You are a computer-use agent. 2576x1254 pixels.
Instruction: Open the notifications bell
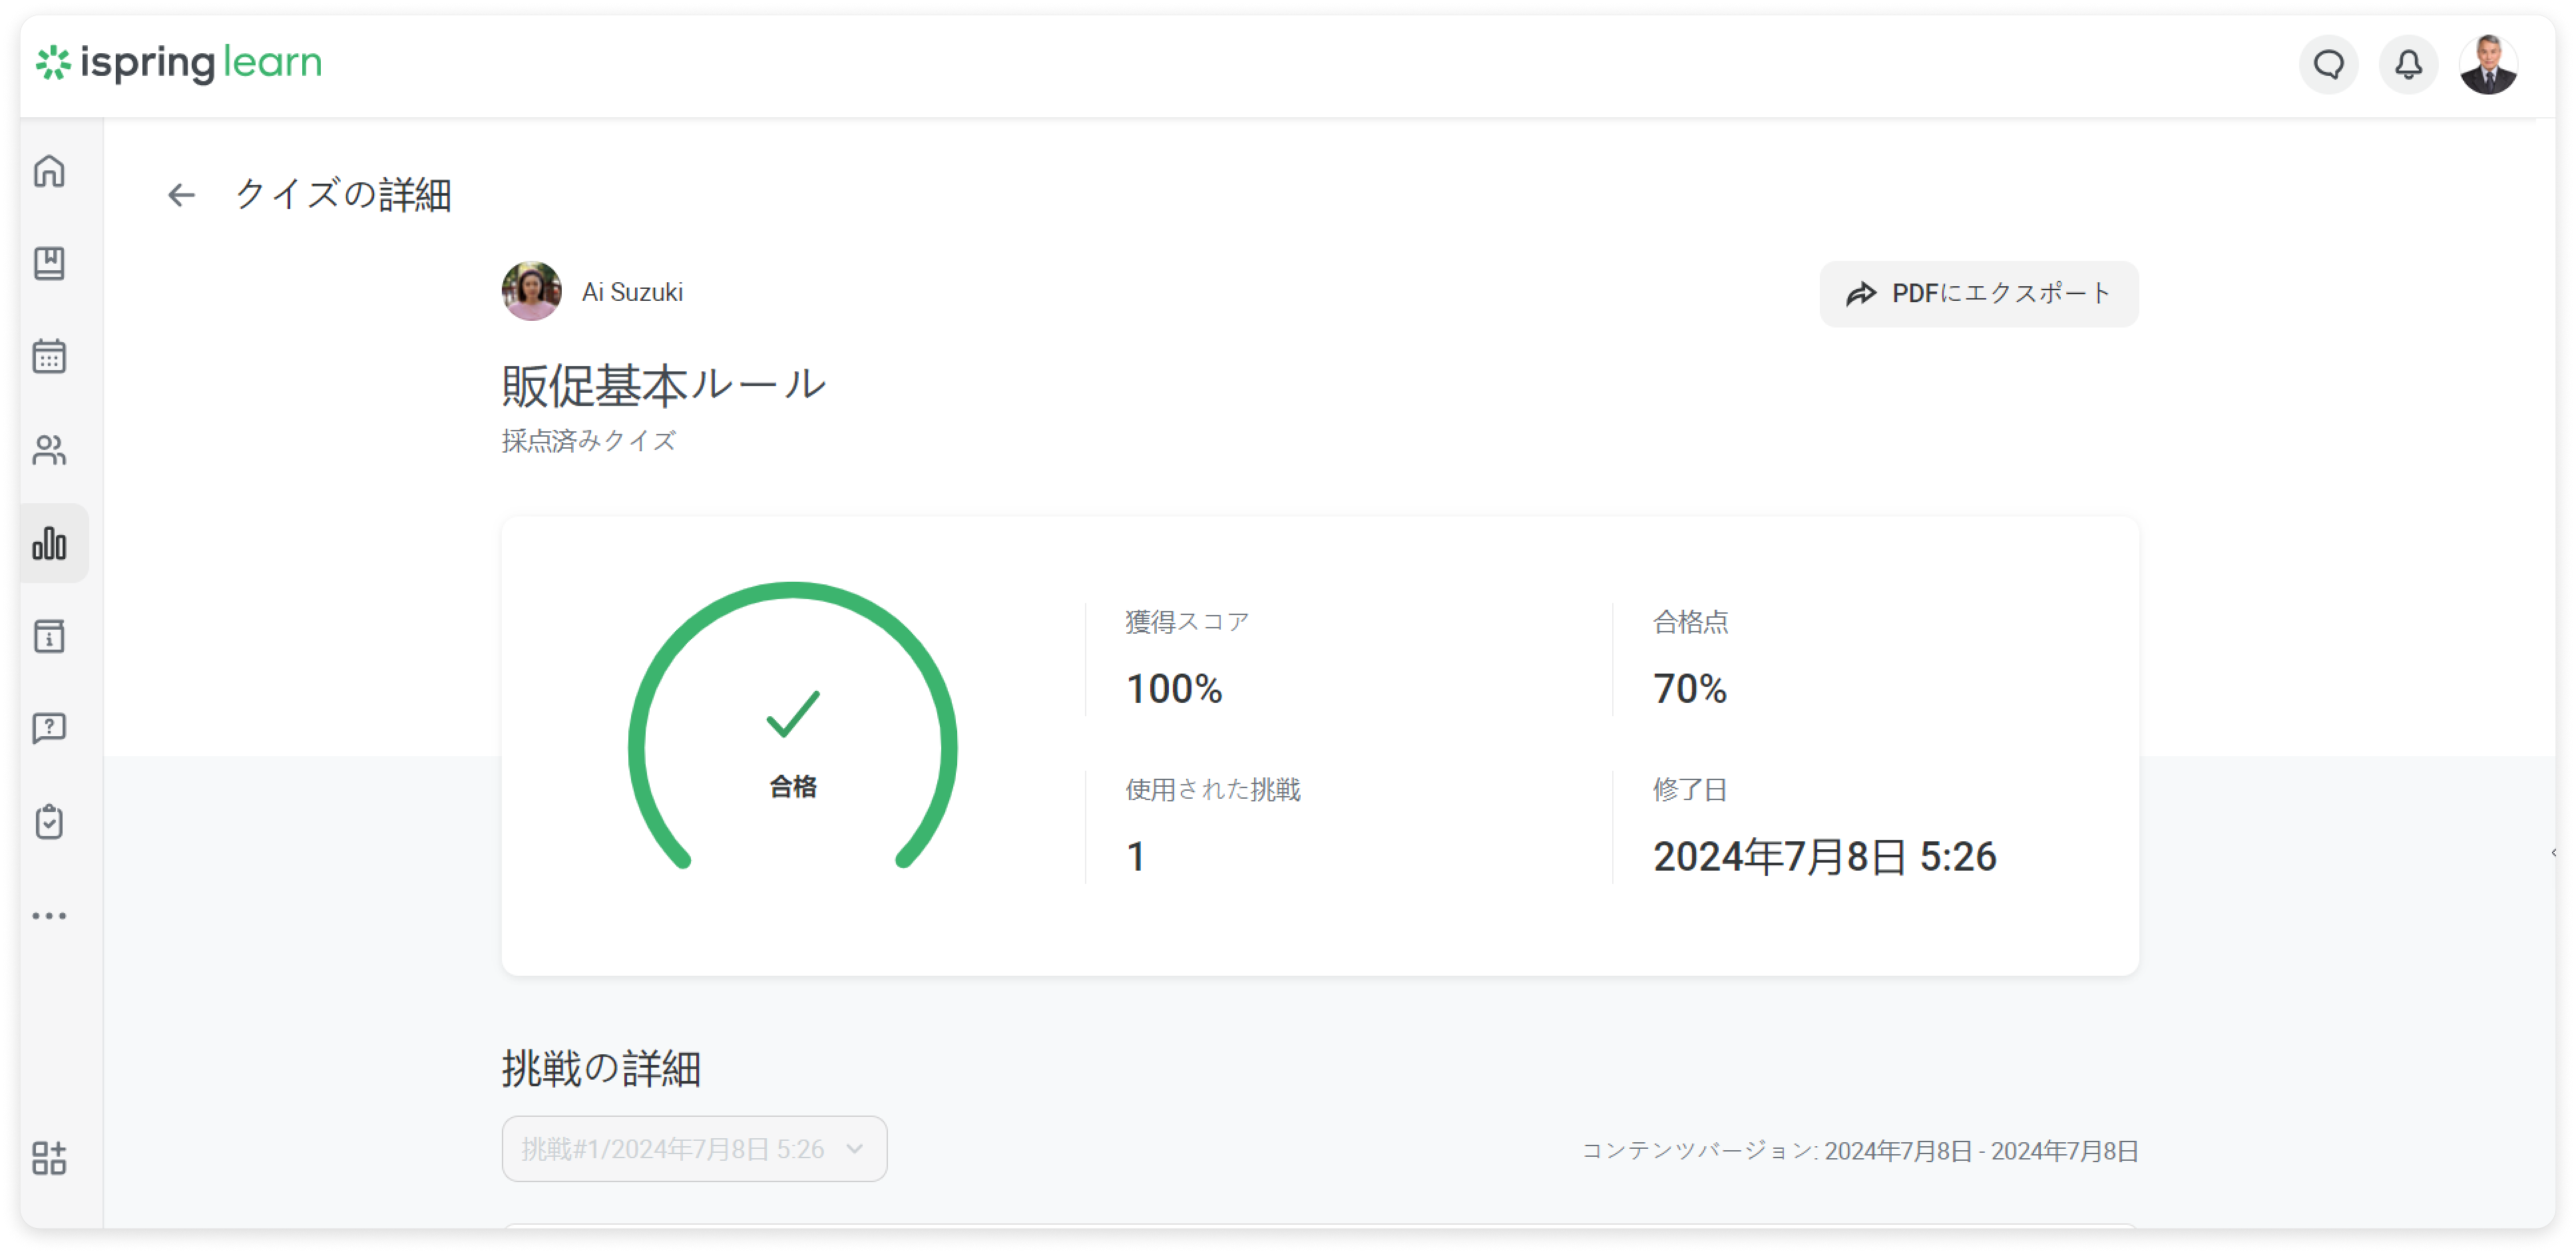tap(2408, 65)
